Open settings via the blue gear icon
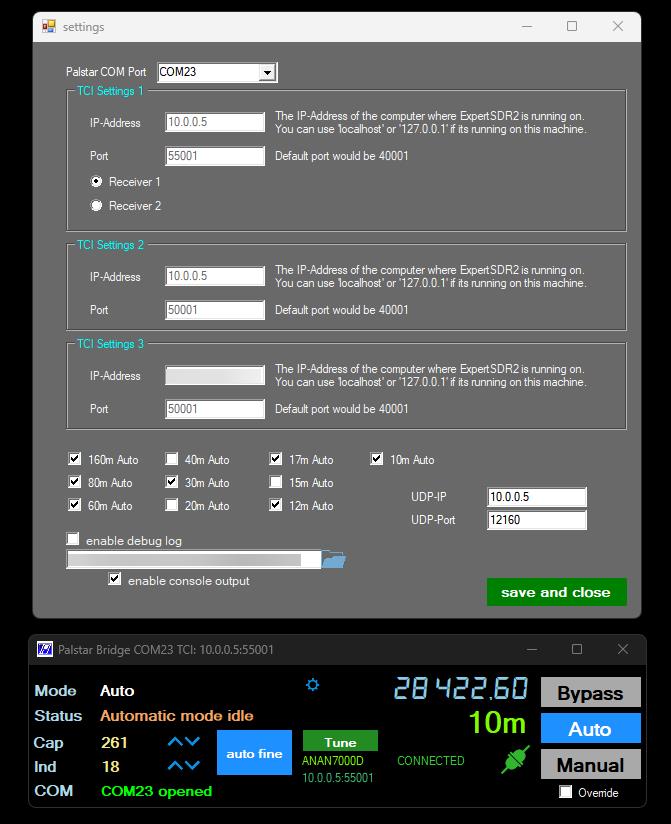671x824 pixels. [313, 685]
